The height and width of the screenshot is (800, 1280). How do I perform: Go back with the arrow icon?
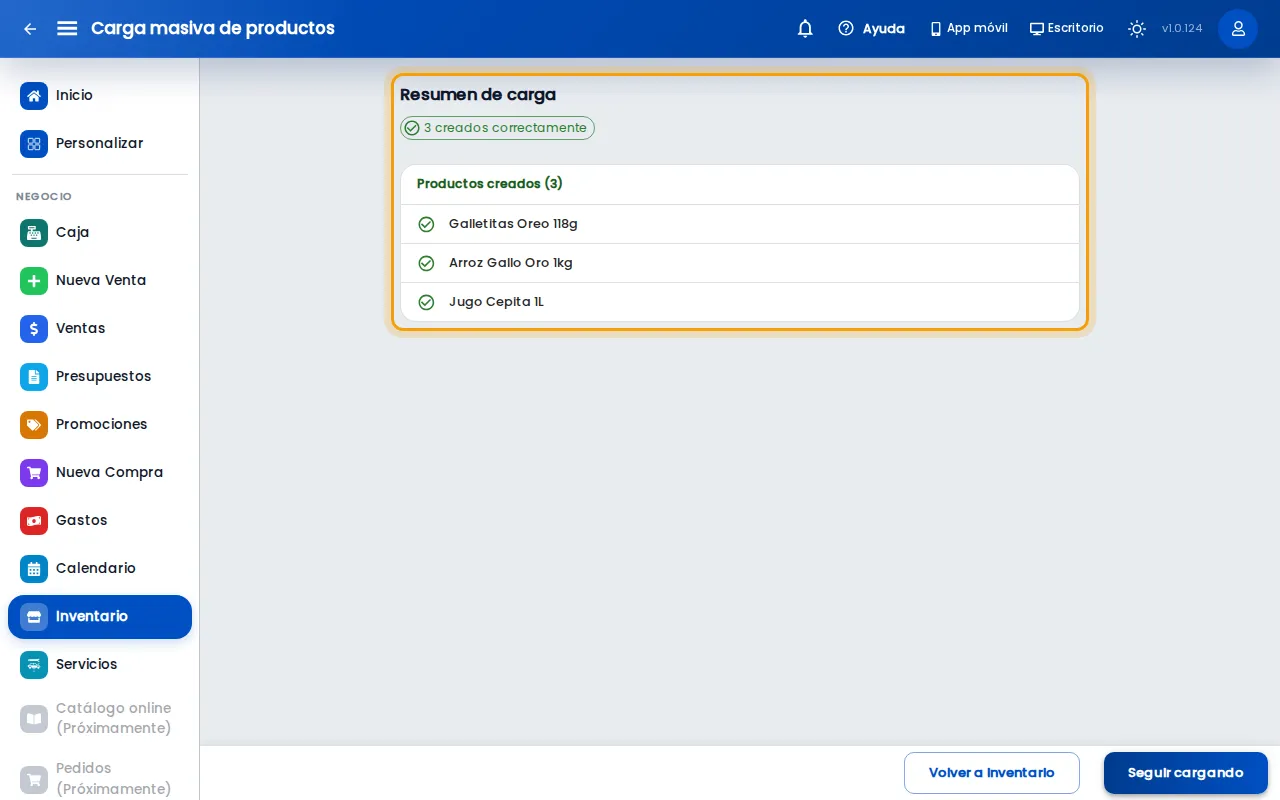30,29
